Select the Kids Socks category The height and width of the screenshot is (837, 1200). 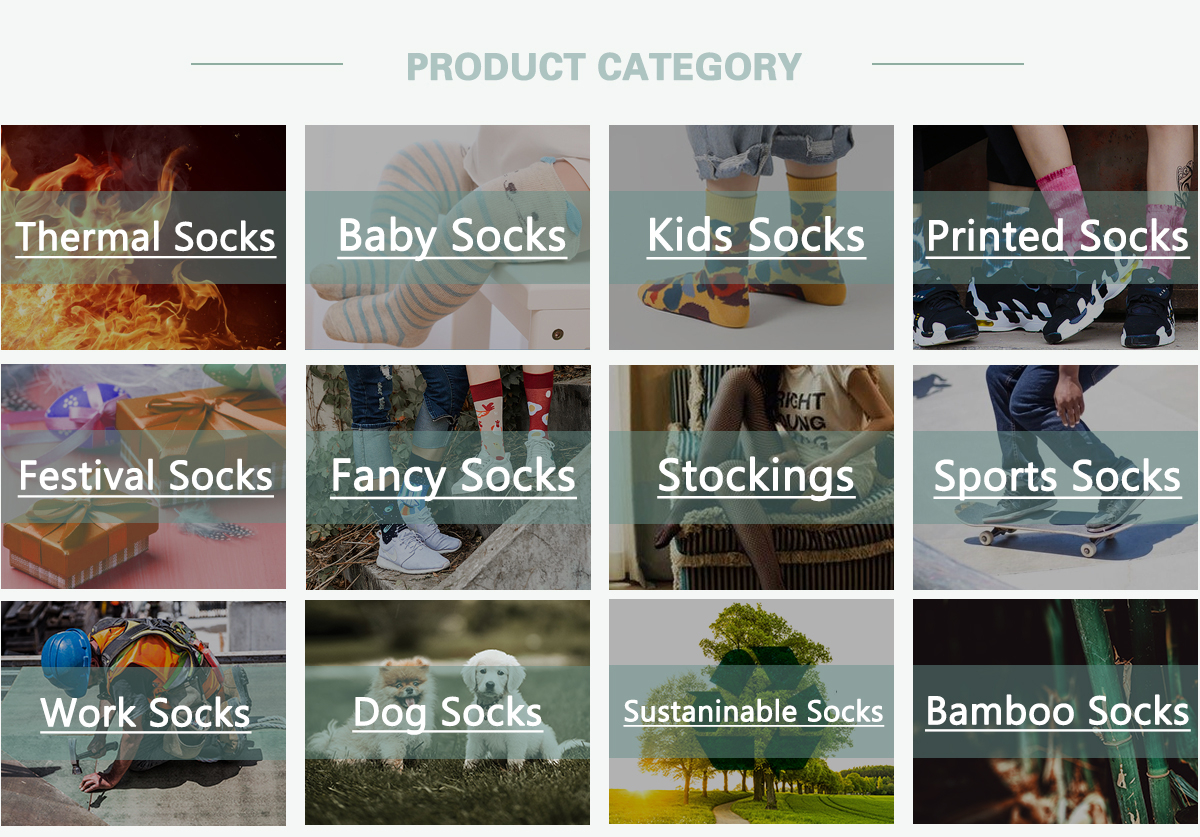(x=755, y=237)
